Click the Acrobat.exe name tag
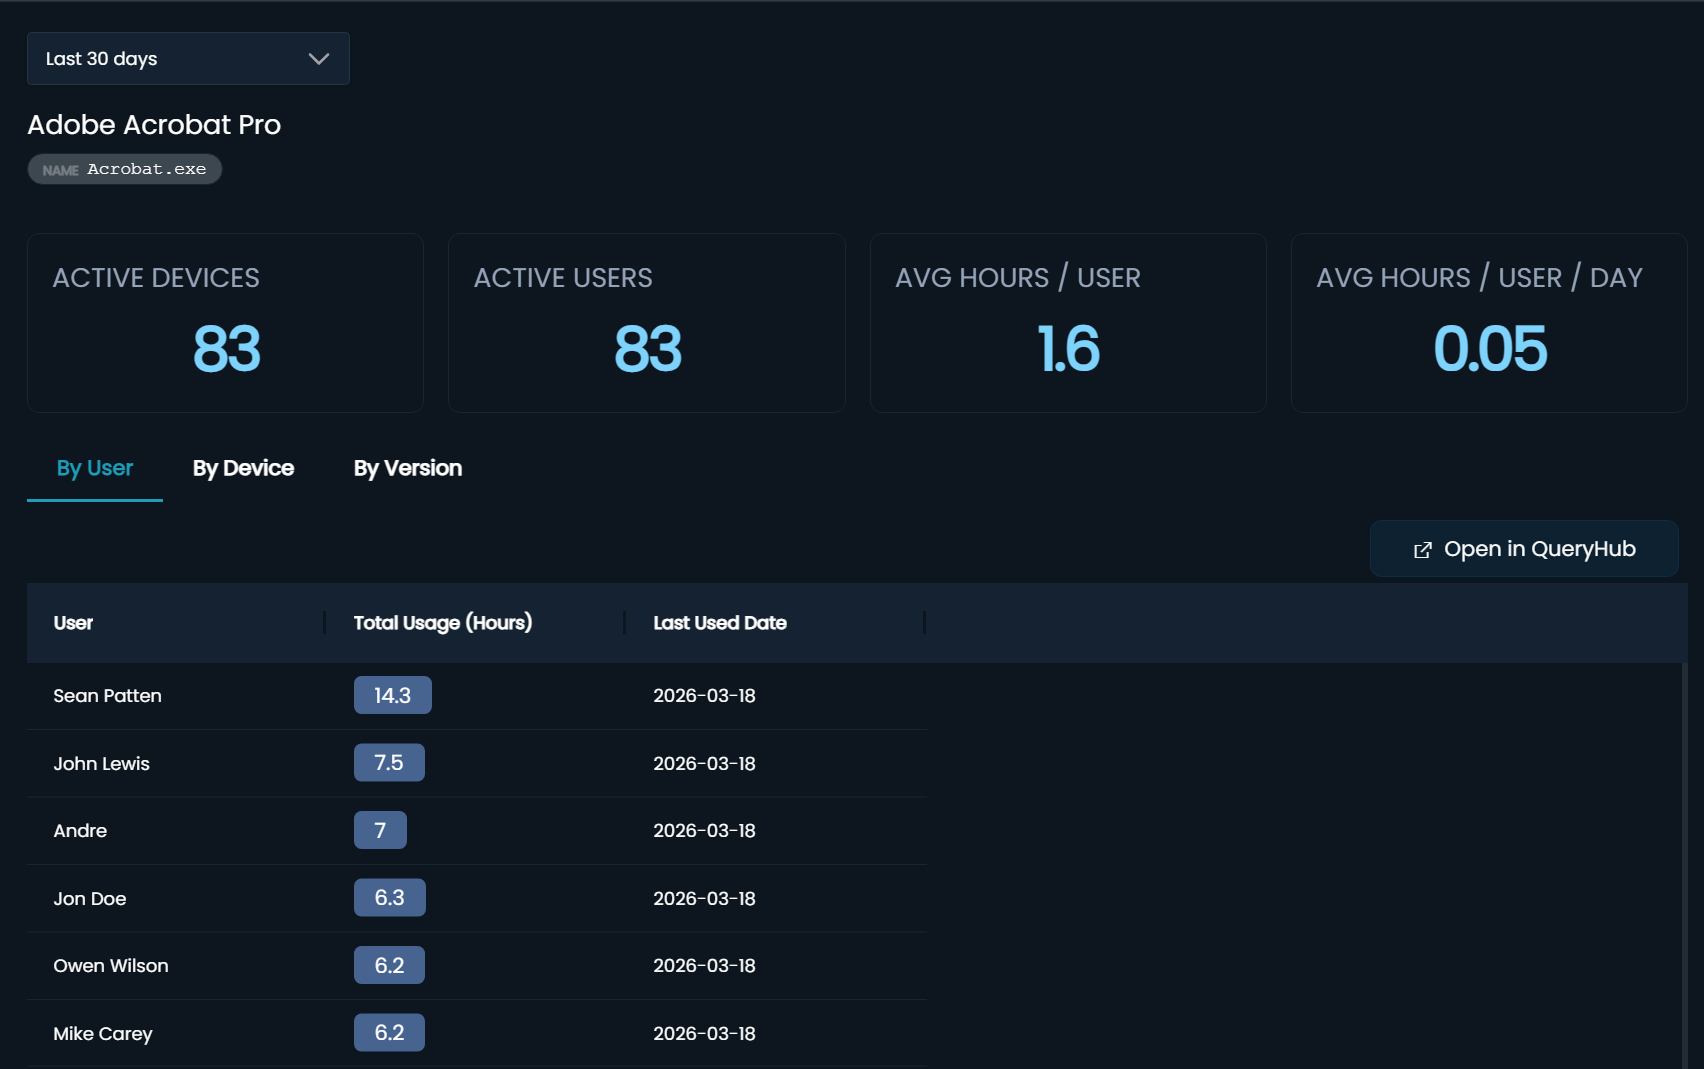 tap(125, 169)
